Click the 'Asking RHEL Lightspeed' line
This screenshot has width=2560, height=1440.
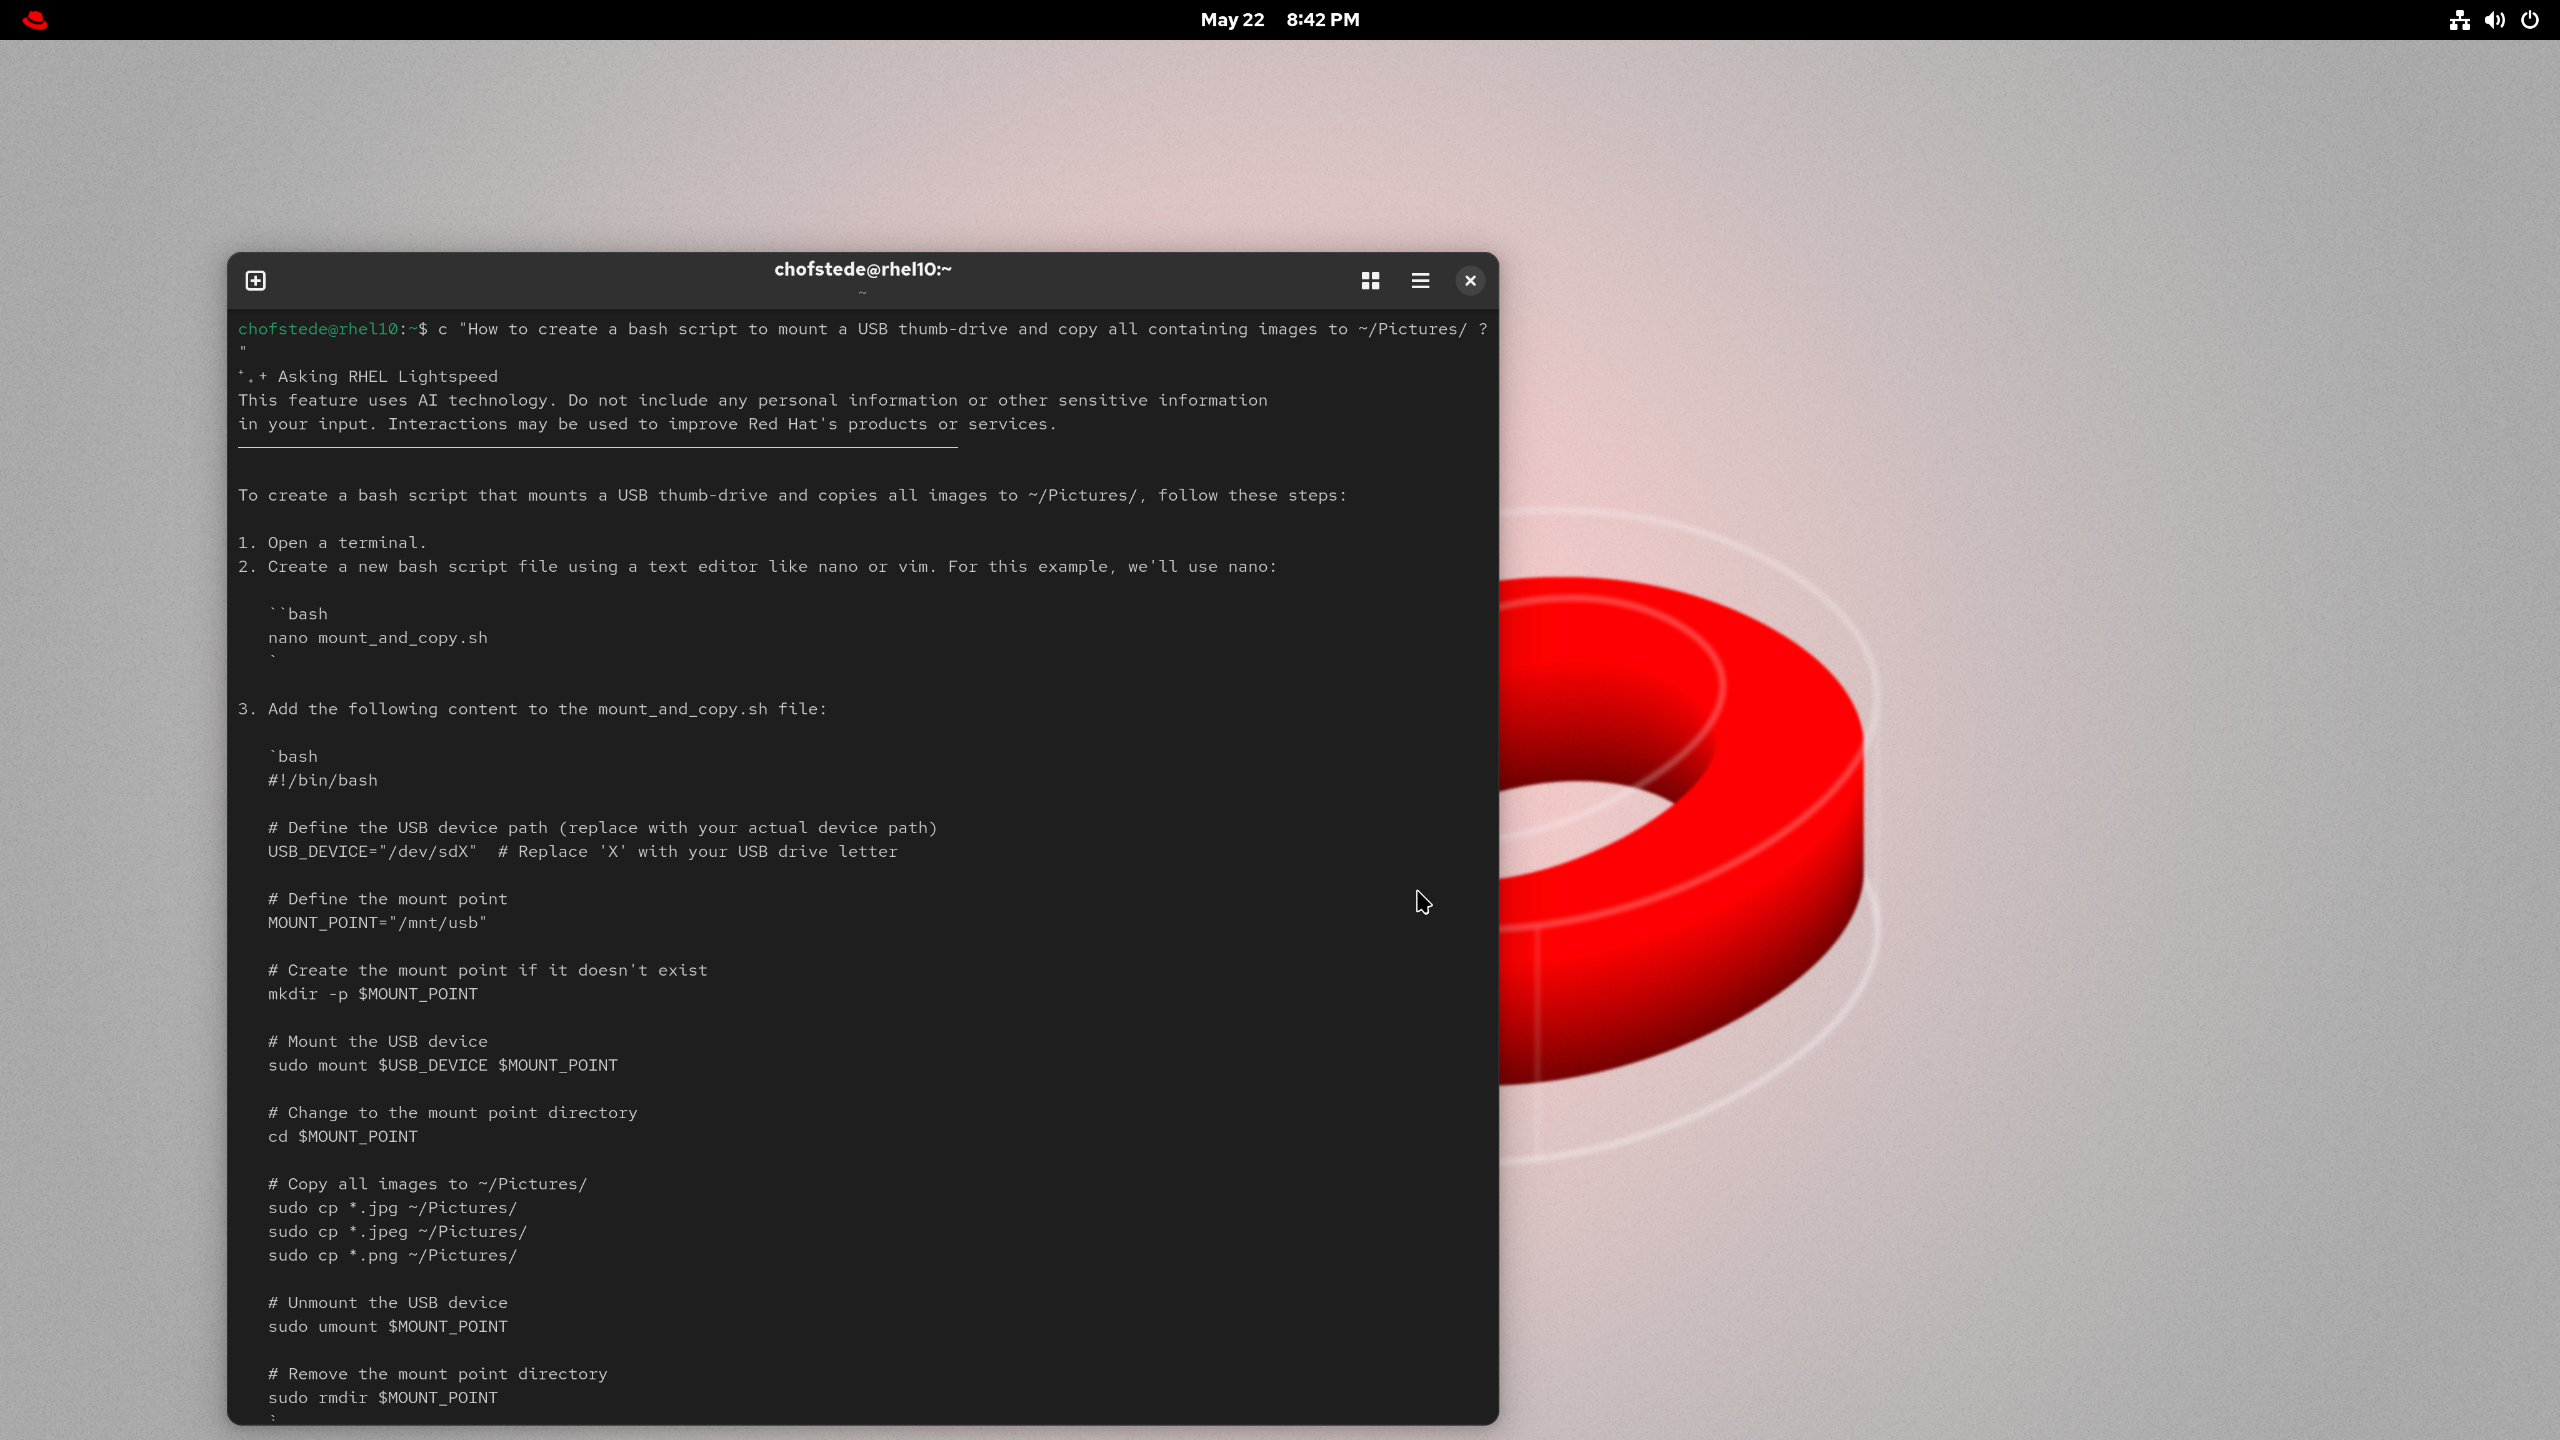click(x=387, y=377)
